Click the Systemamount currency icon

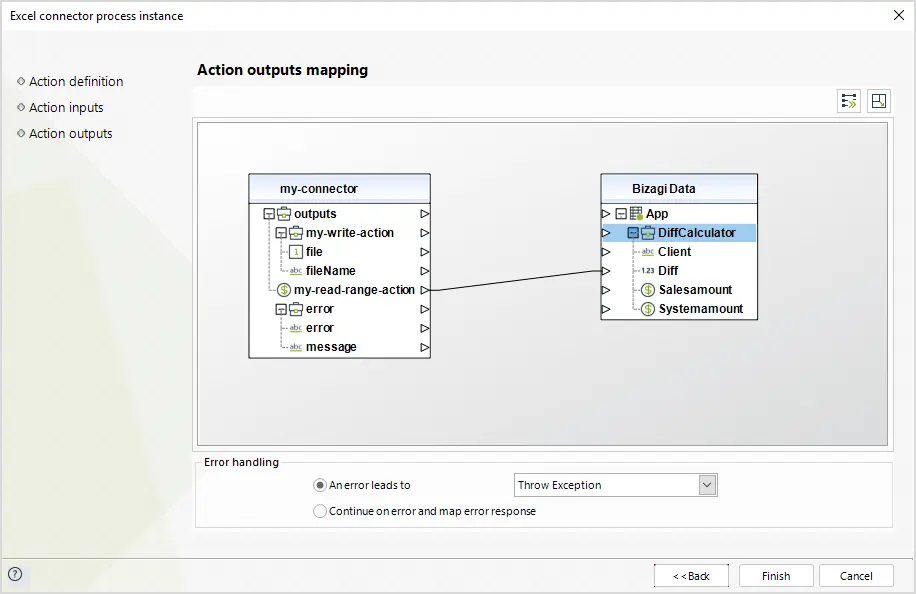click(x=648, y=309)
